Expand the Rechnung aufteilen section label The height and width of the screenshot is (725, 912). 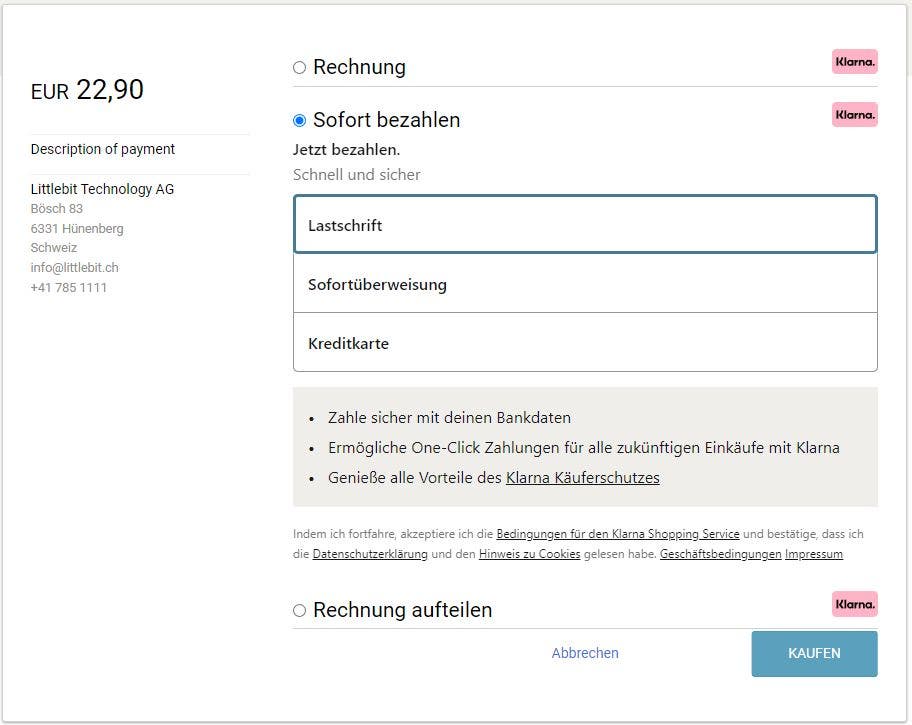tap(402, 610)
